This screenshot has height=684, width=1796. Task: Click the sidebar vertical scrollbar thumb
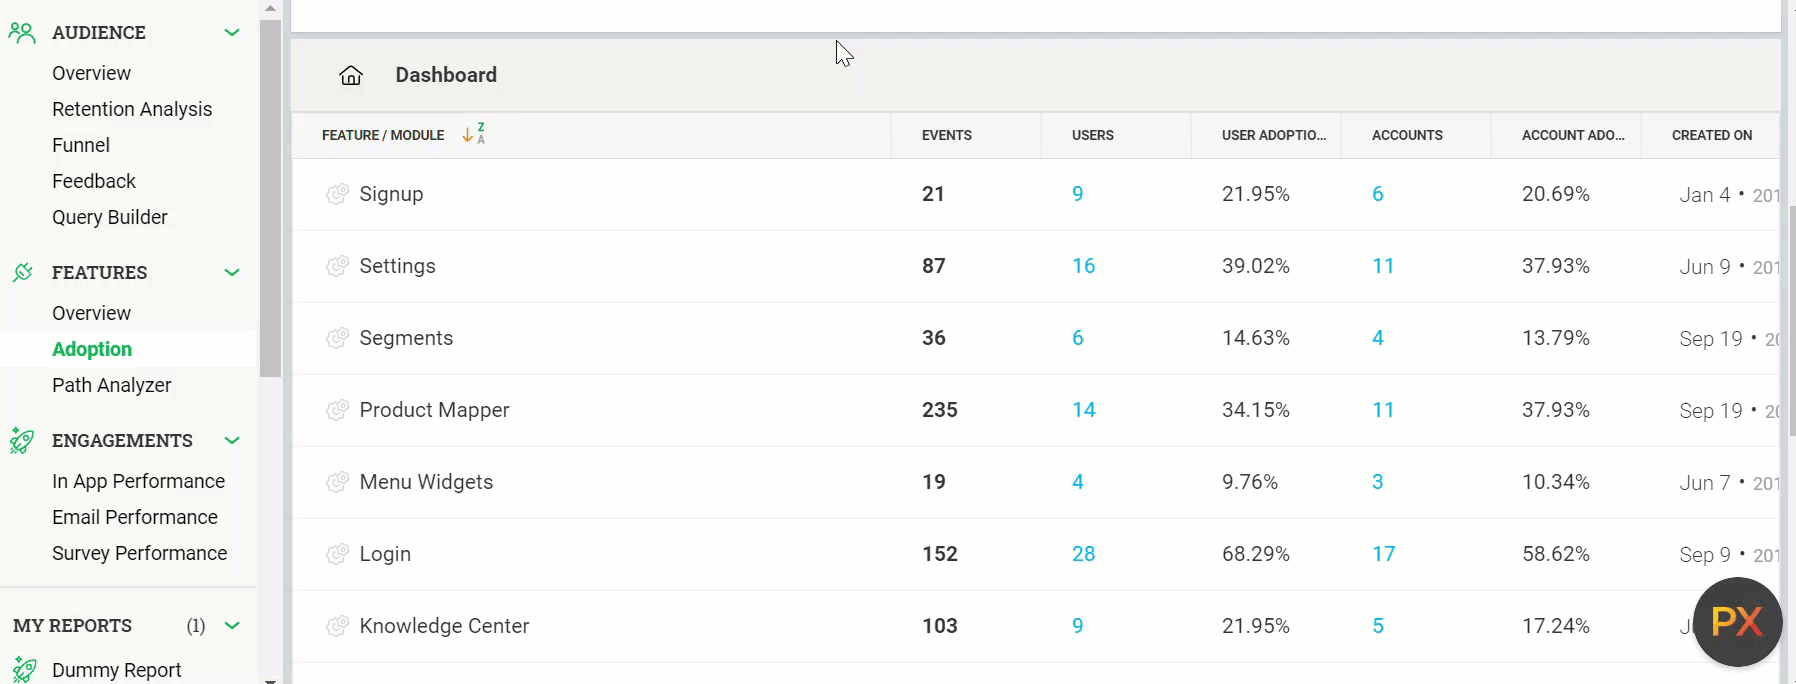pyautogui.click(x=270, y=198)
